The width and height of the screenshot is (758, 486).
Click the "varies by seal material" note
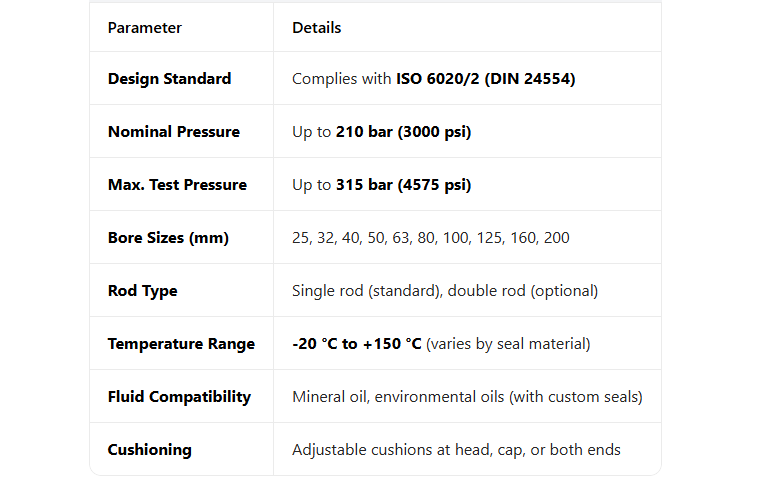pos(508,344)
